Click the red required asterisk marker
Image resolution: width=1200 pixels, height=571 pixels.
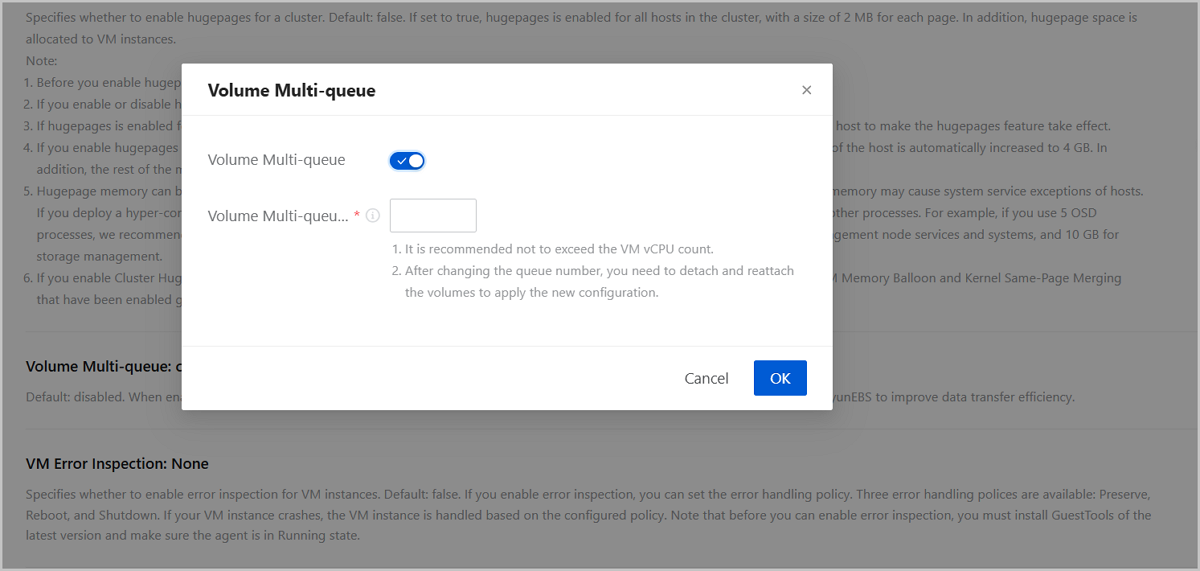[x=357, y=216]
